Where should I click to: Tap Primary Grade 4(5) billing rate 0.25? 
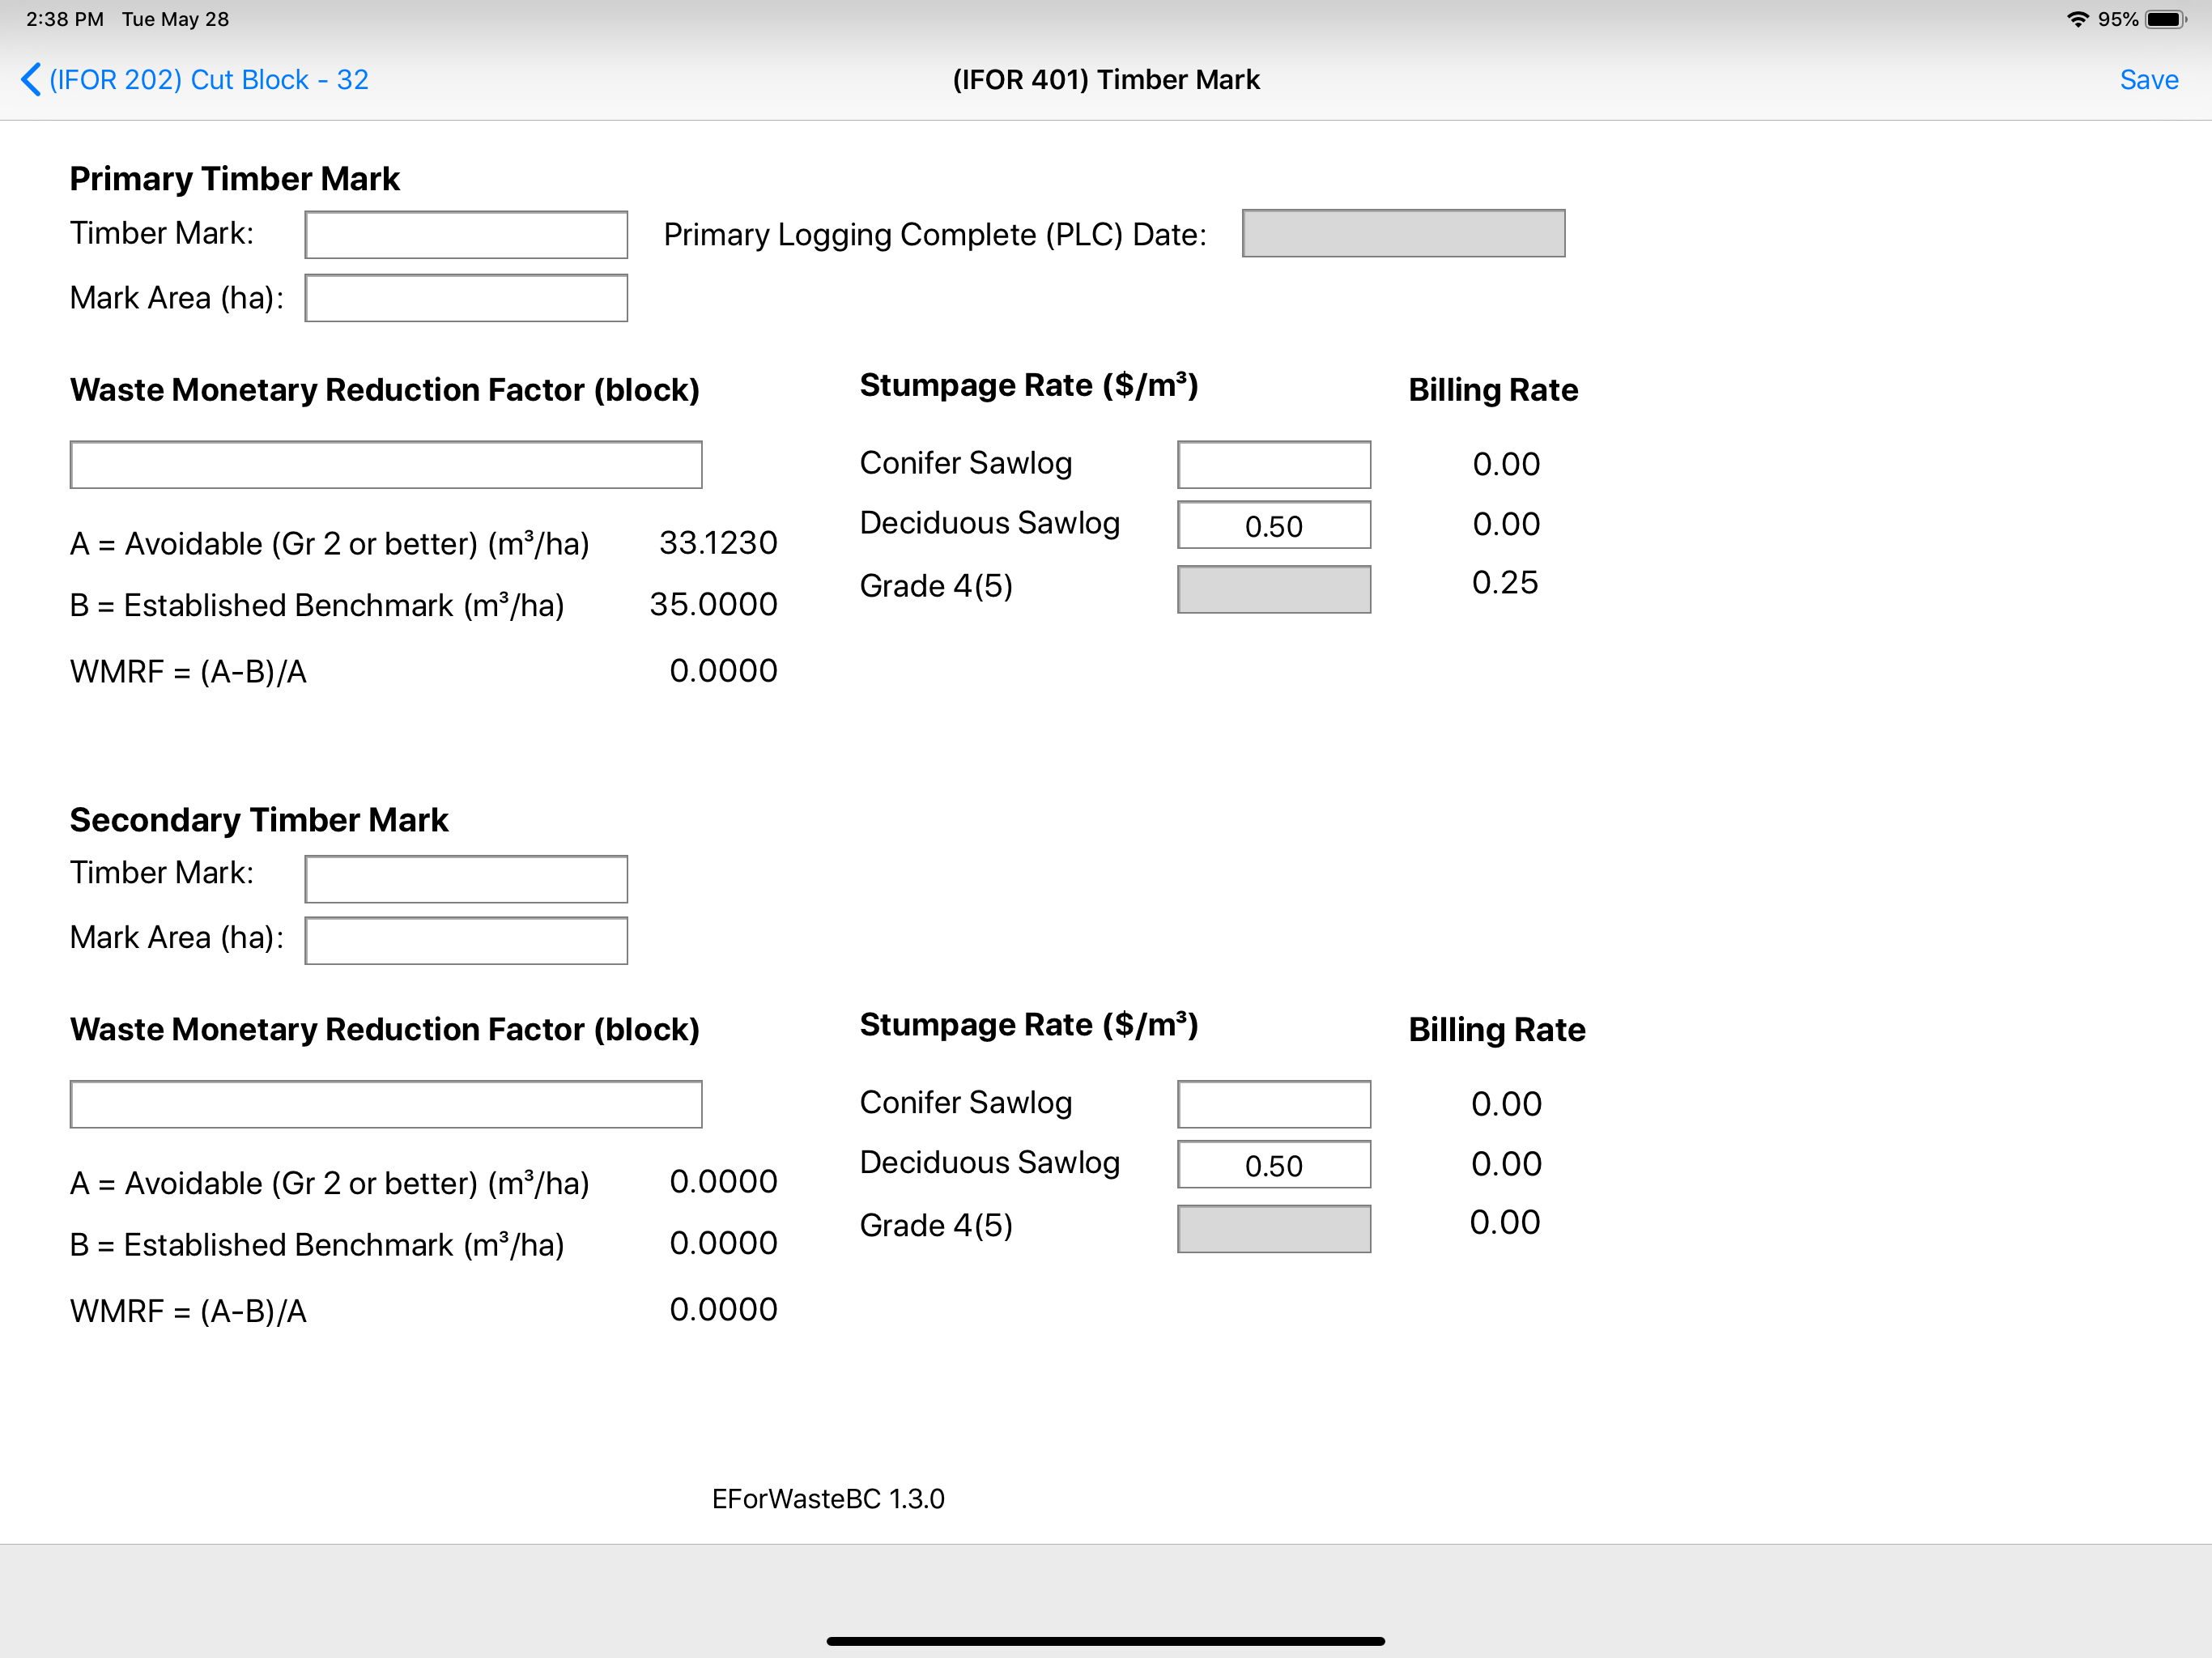click(x=1505, y=583)
